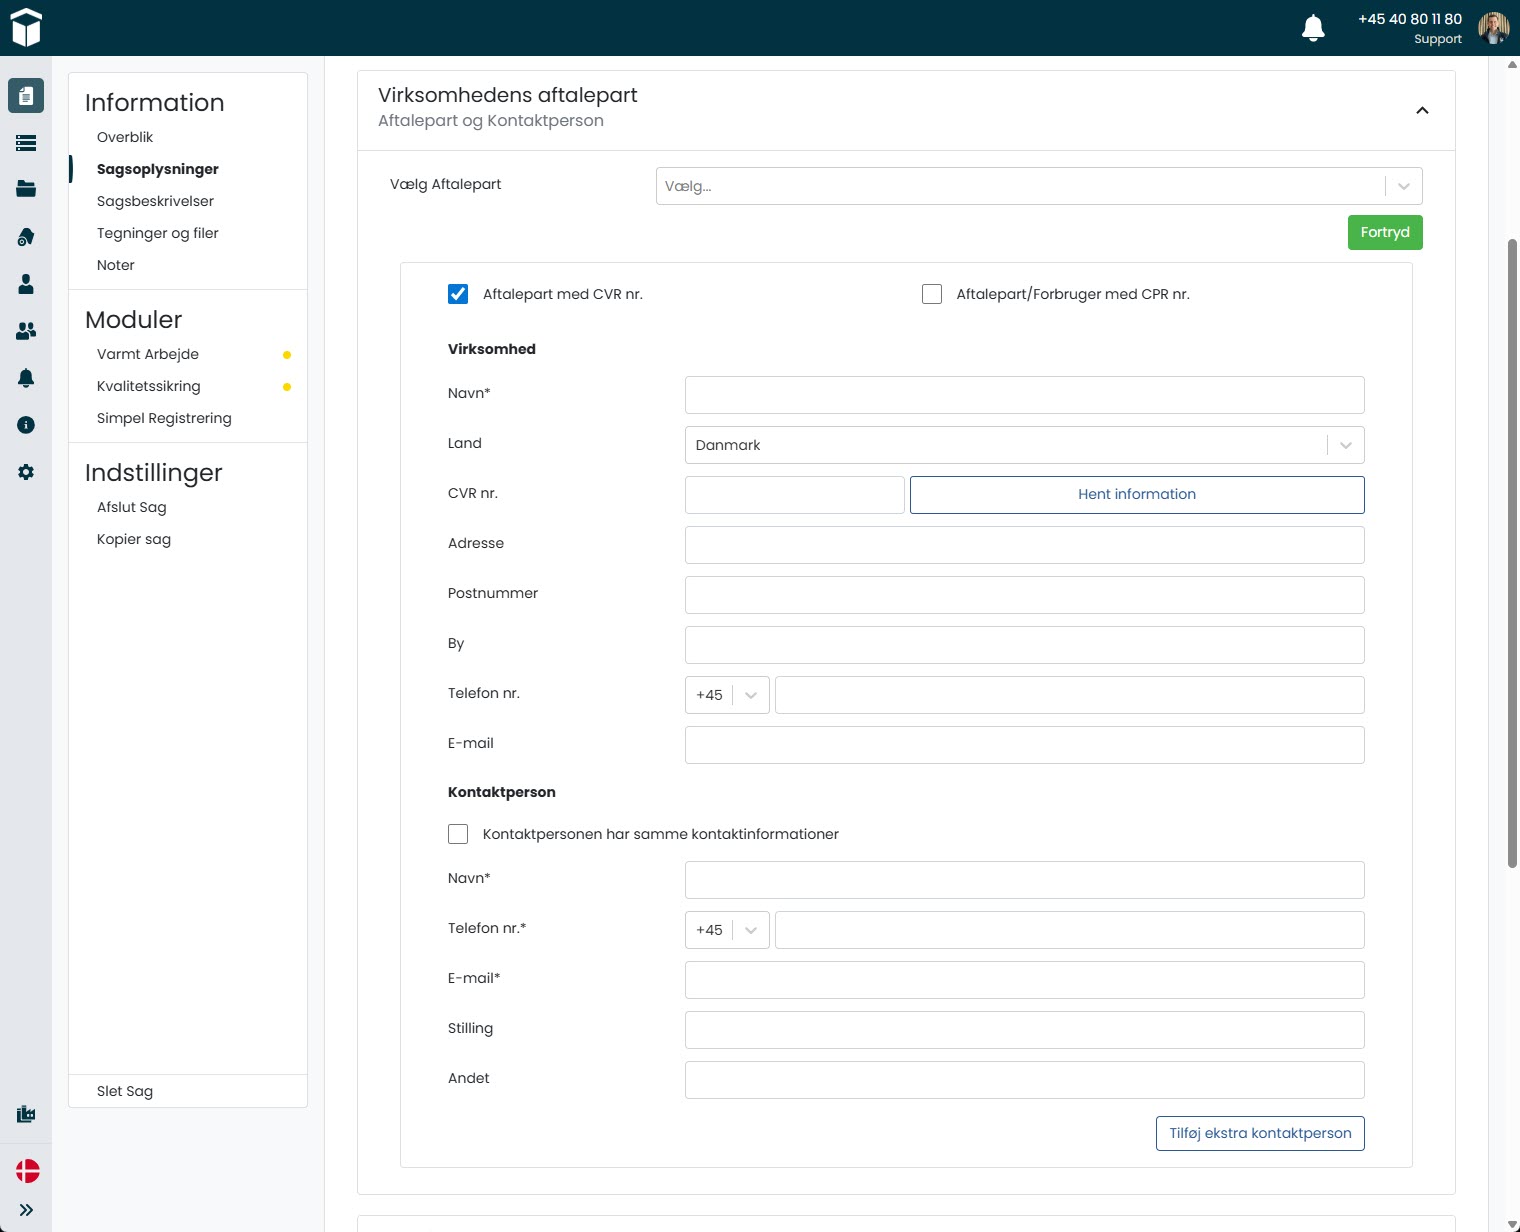Click the green Fortryd button
Screen dimensions: 1520x1232
click(x=1384, y=232)
